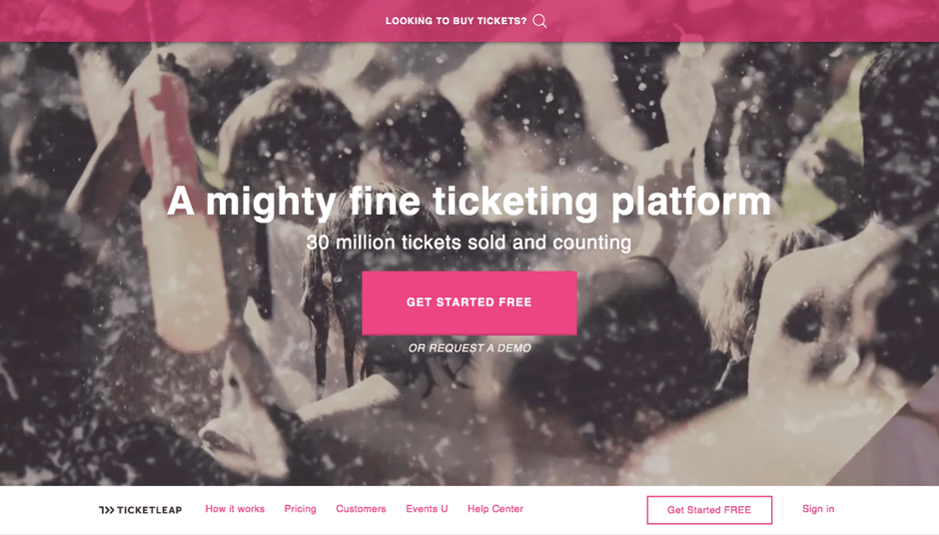Open the Customers navigation link
The height and width of the screenshot is (535, 939).
[x=361, y=509]
